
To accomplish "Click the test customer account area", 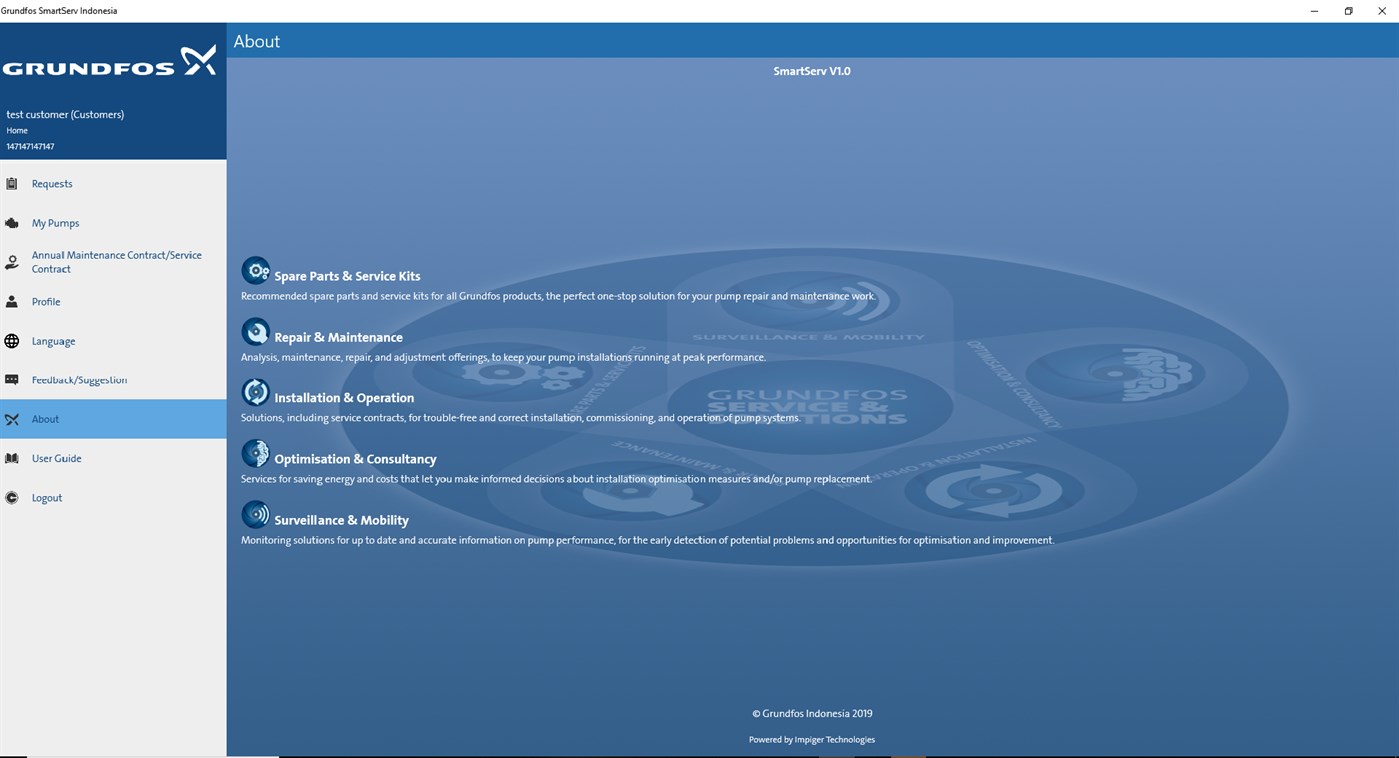I will point(64,114).
